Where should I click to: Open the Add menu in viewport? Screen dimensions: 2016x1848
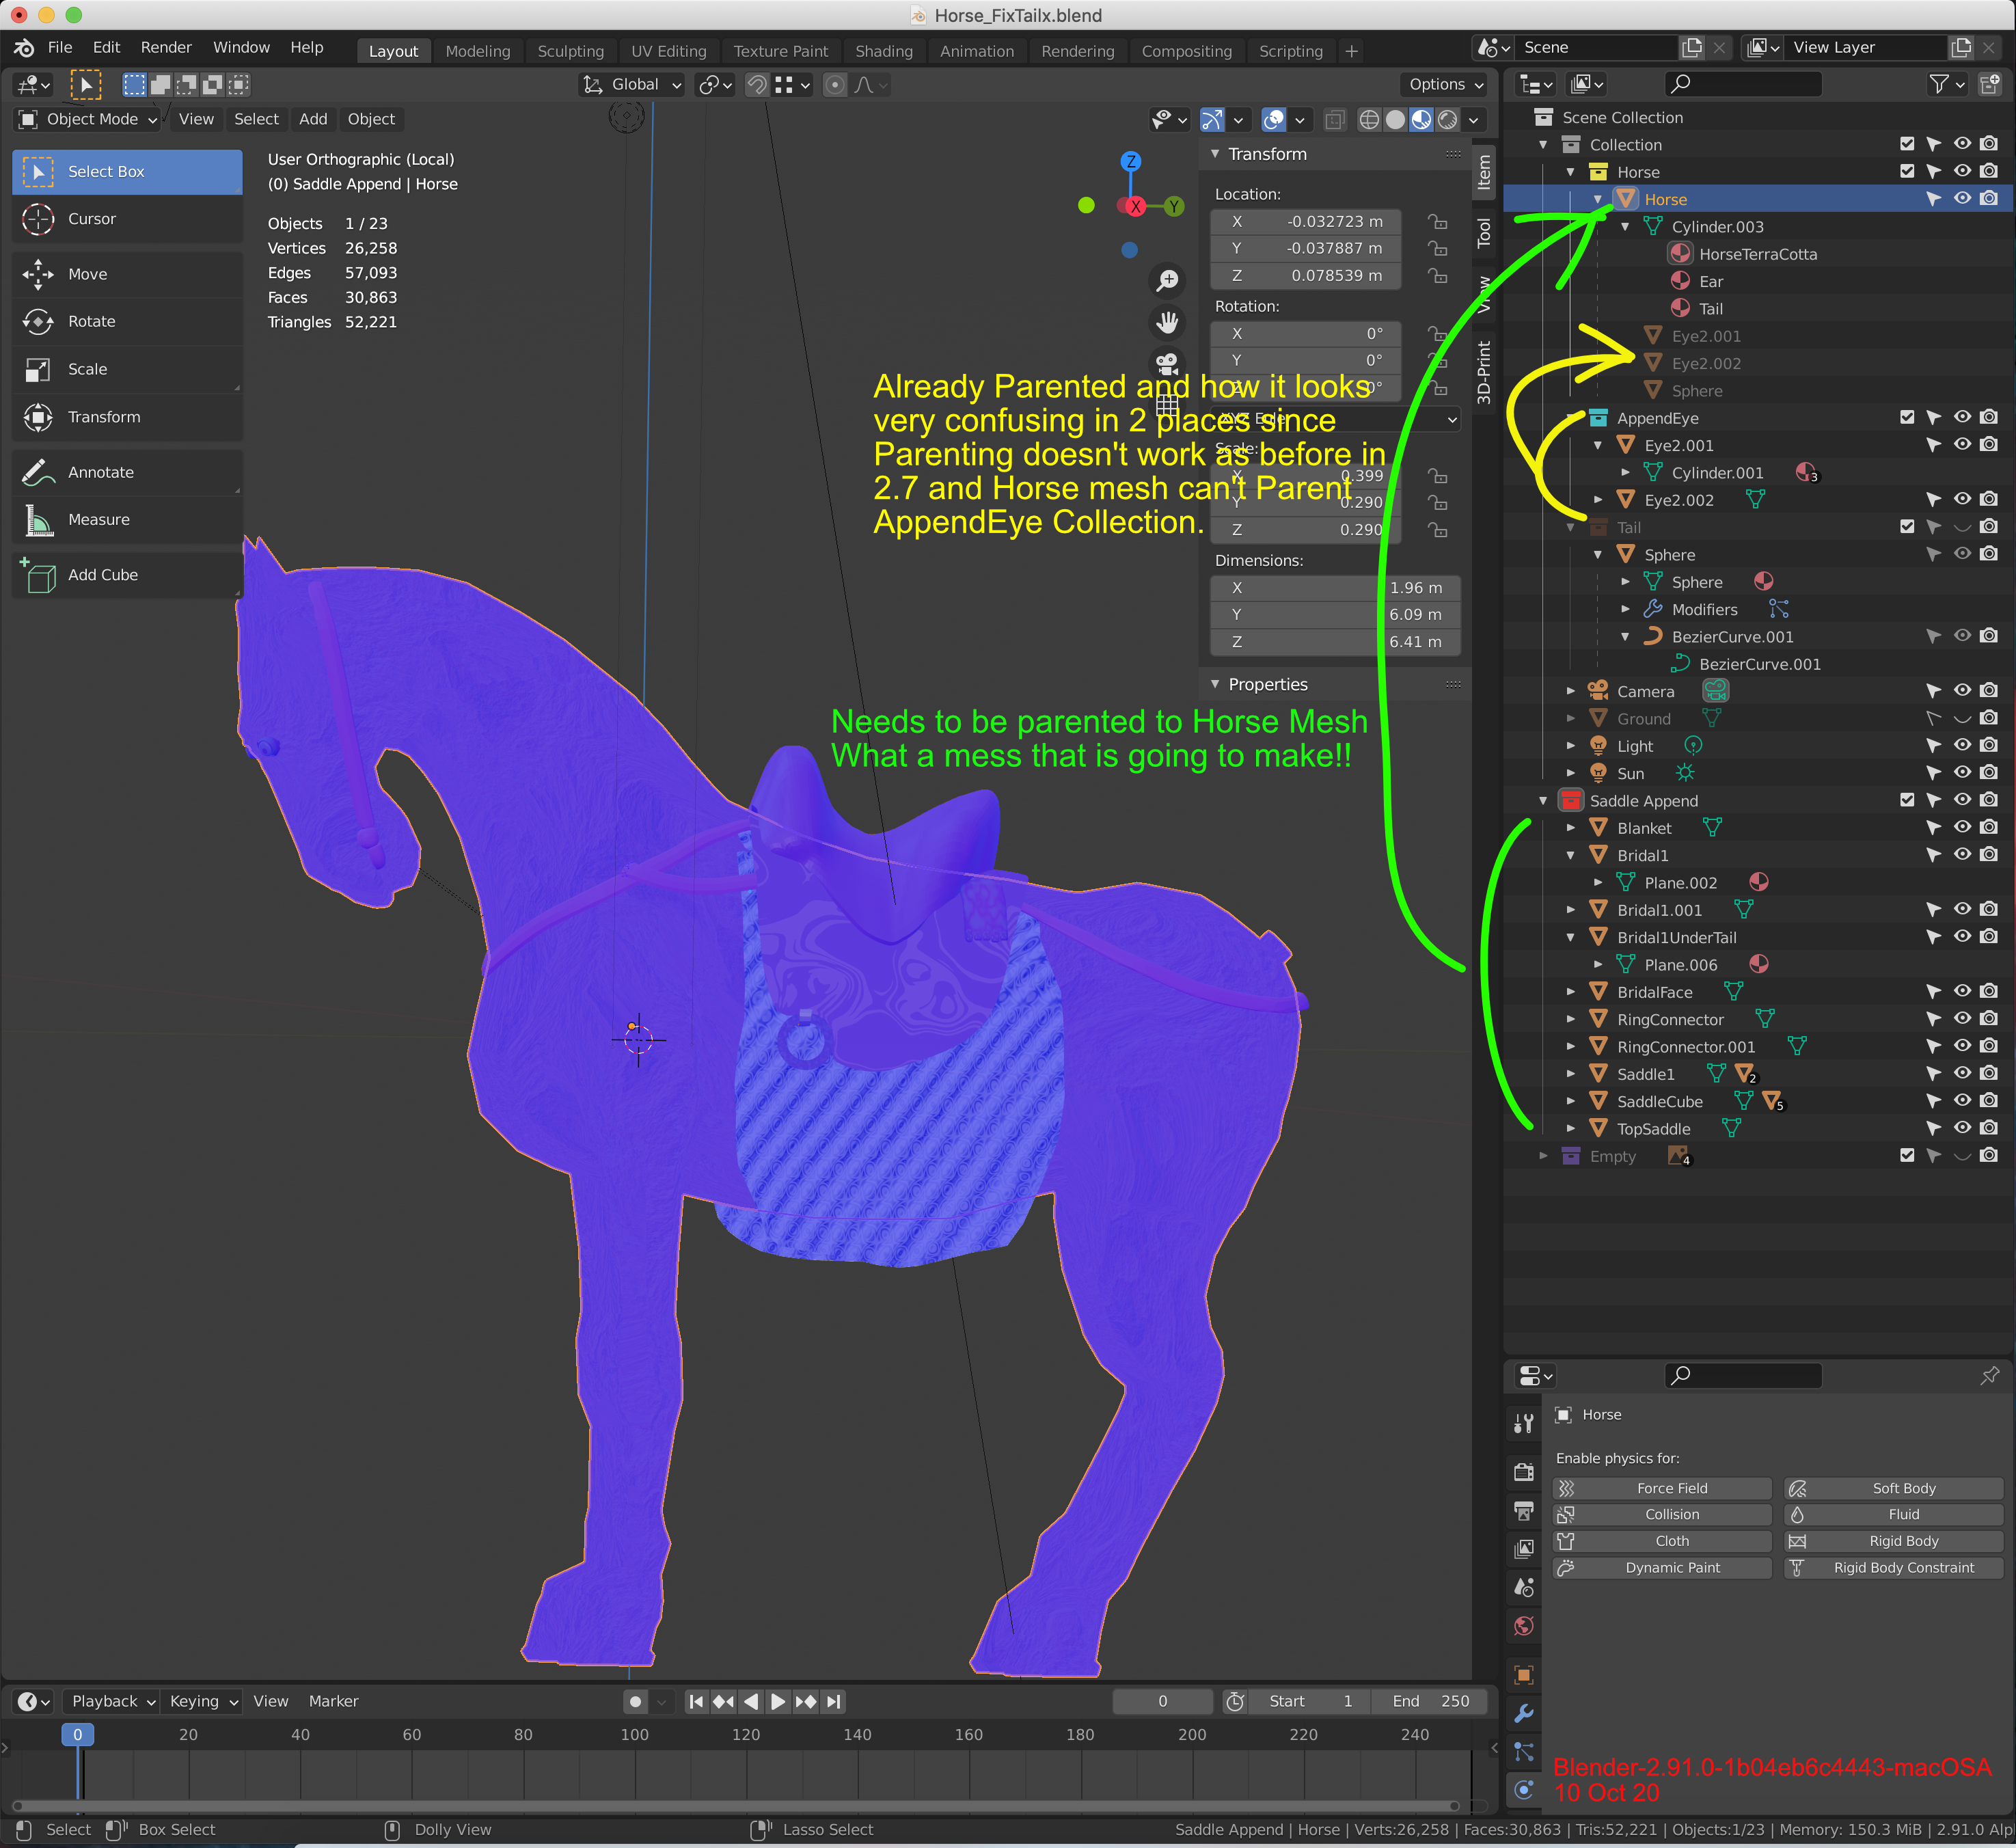click(313, 119)
